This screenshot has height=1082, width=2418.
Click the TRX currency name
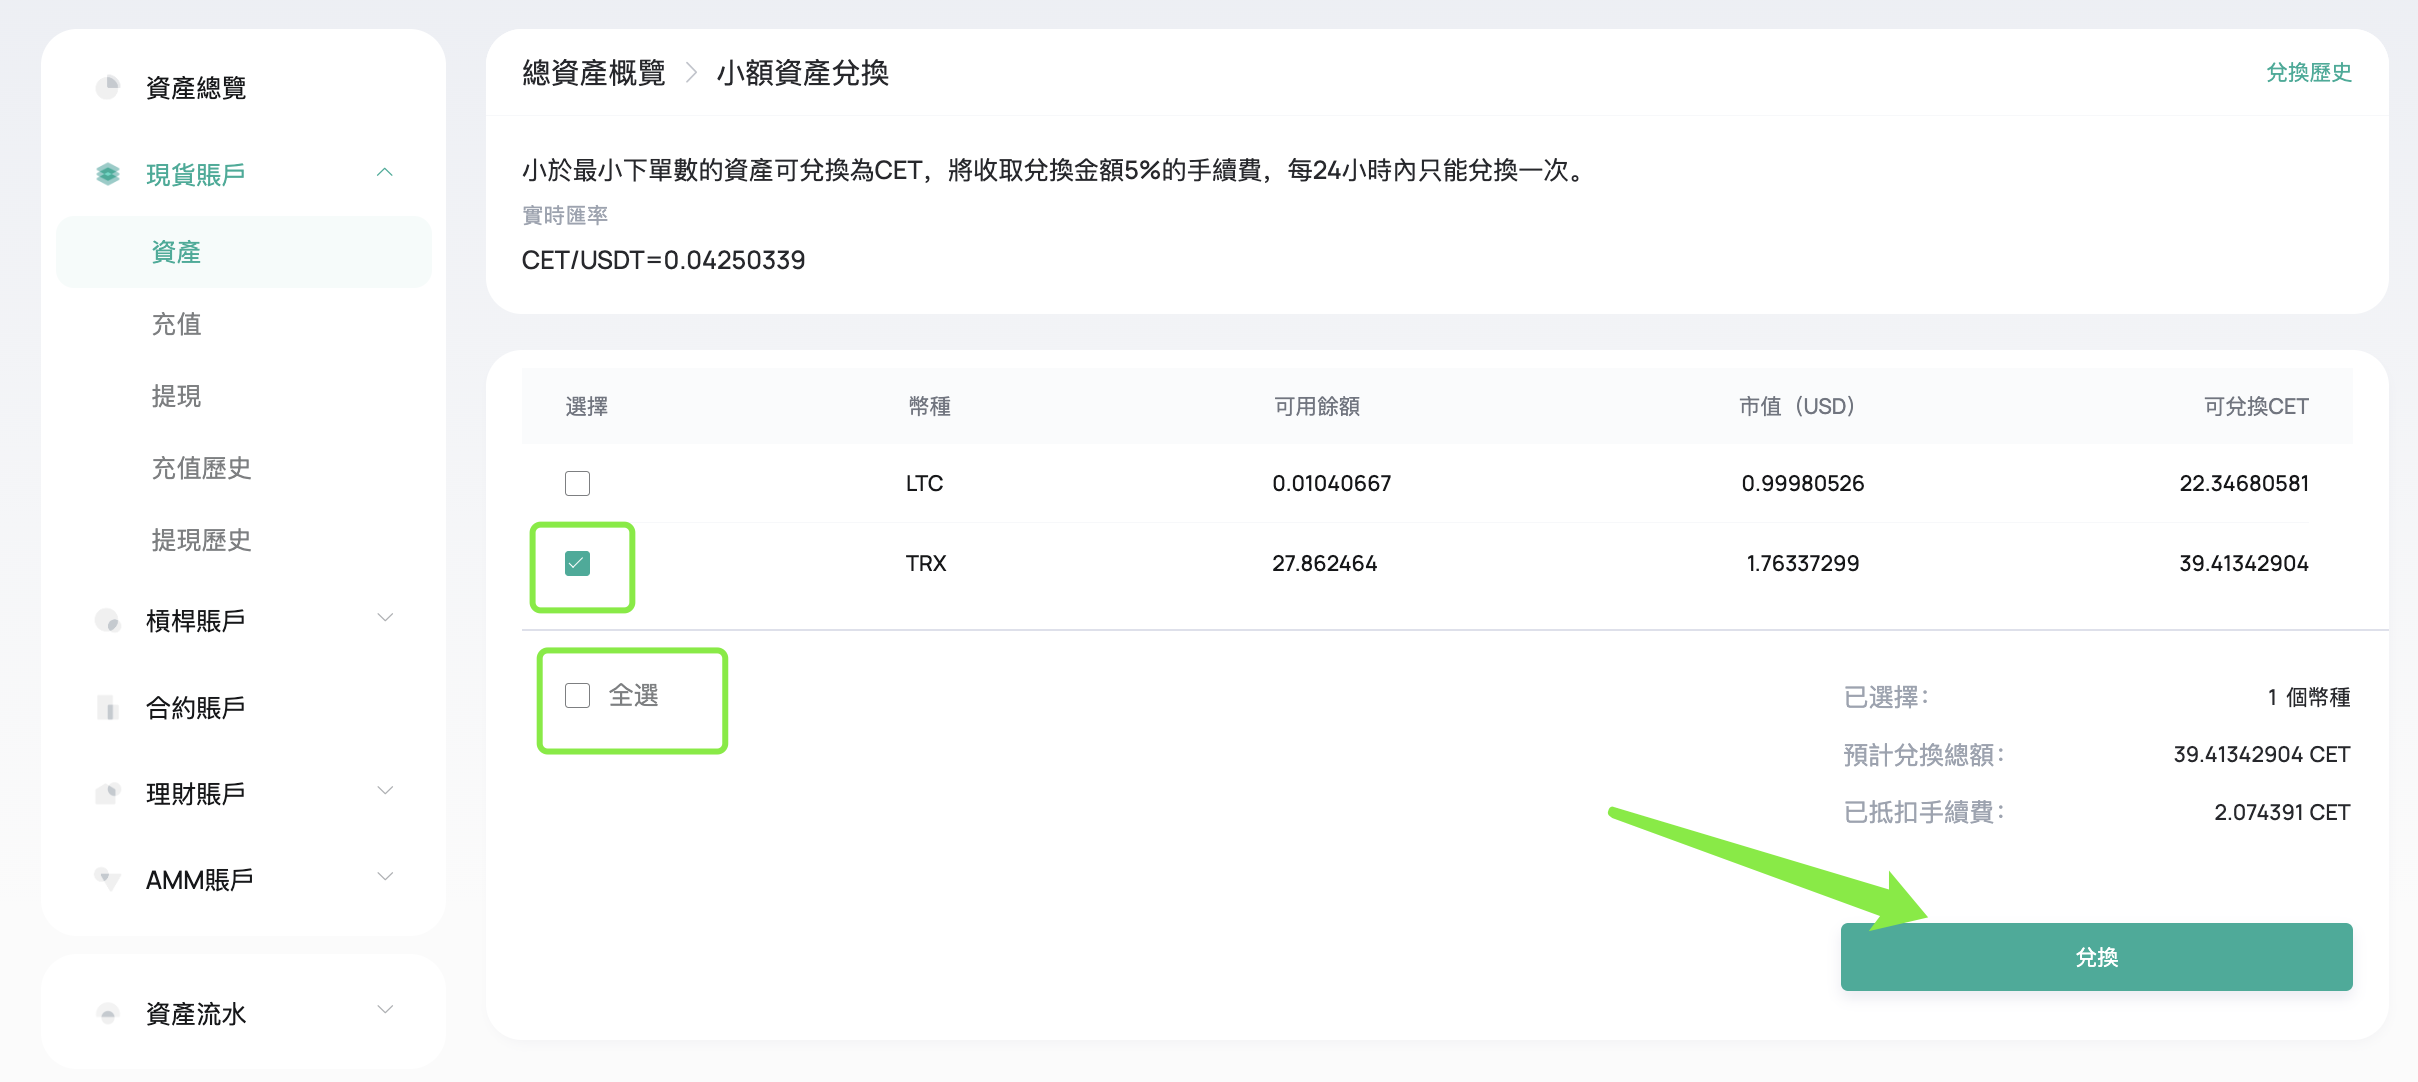point(926,563)
